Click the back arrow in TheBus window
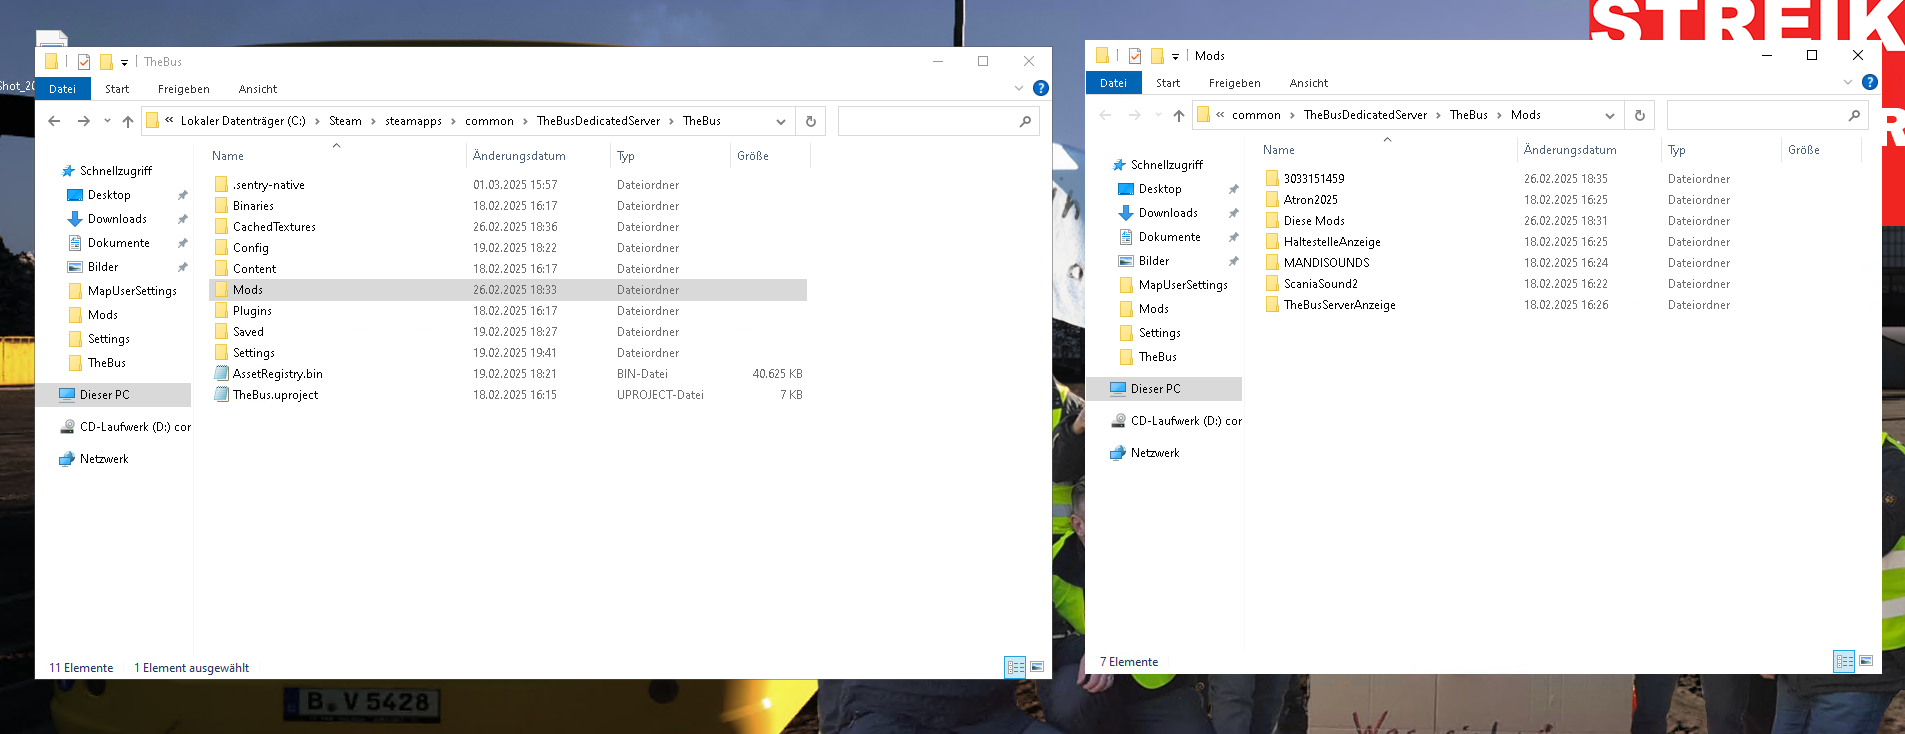Image resolution: width=1905 pixels, height=734 pixels. click(x=54, y=122)
